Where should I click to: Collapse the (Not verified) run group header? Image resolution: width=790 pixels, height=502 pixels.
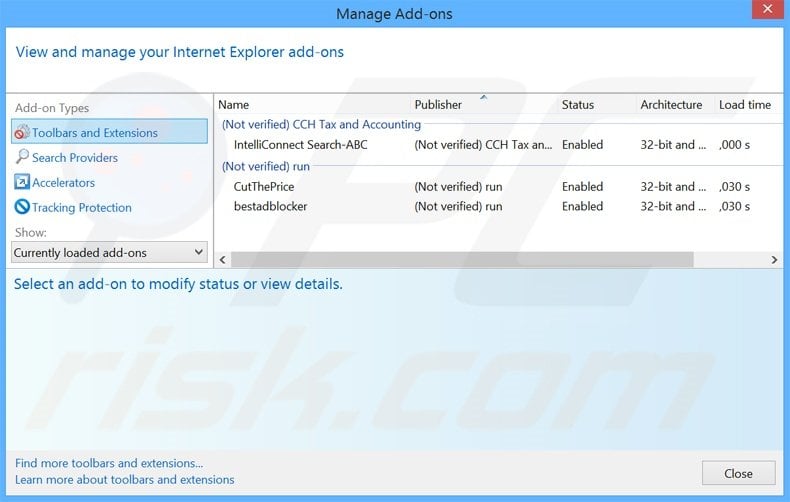tap(266, 166)
